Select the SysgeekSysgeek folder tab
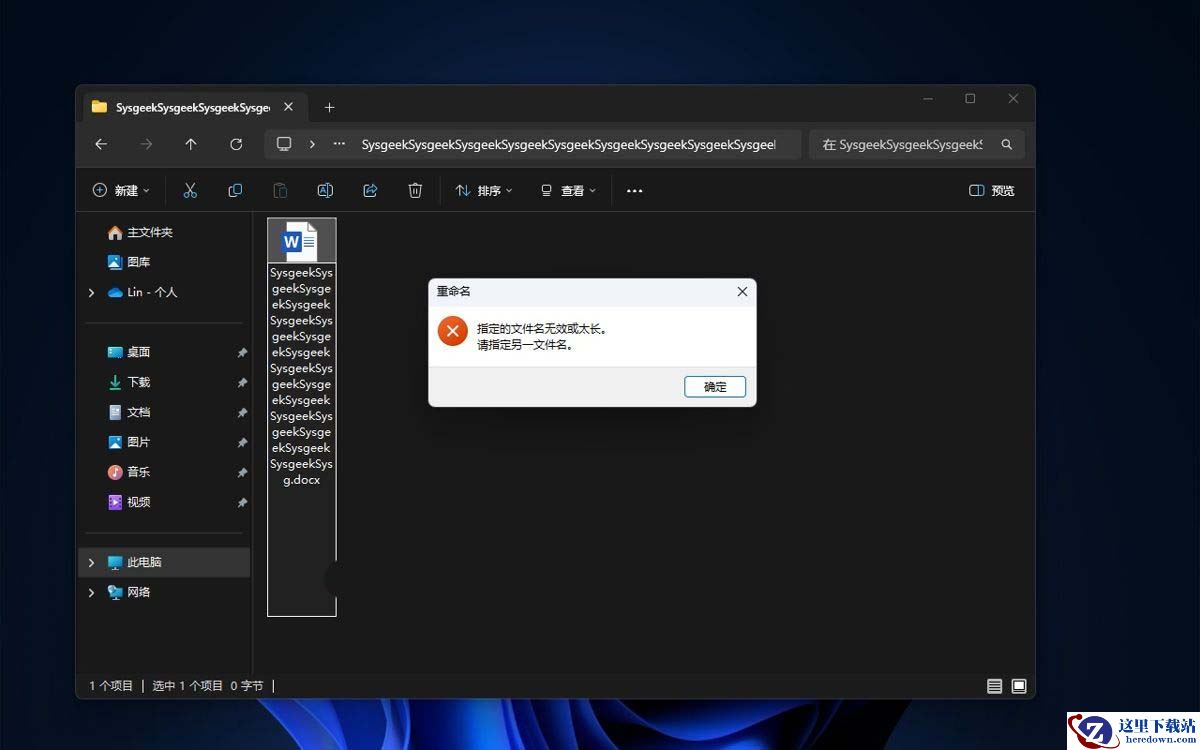 click(x=193, y=107)
